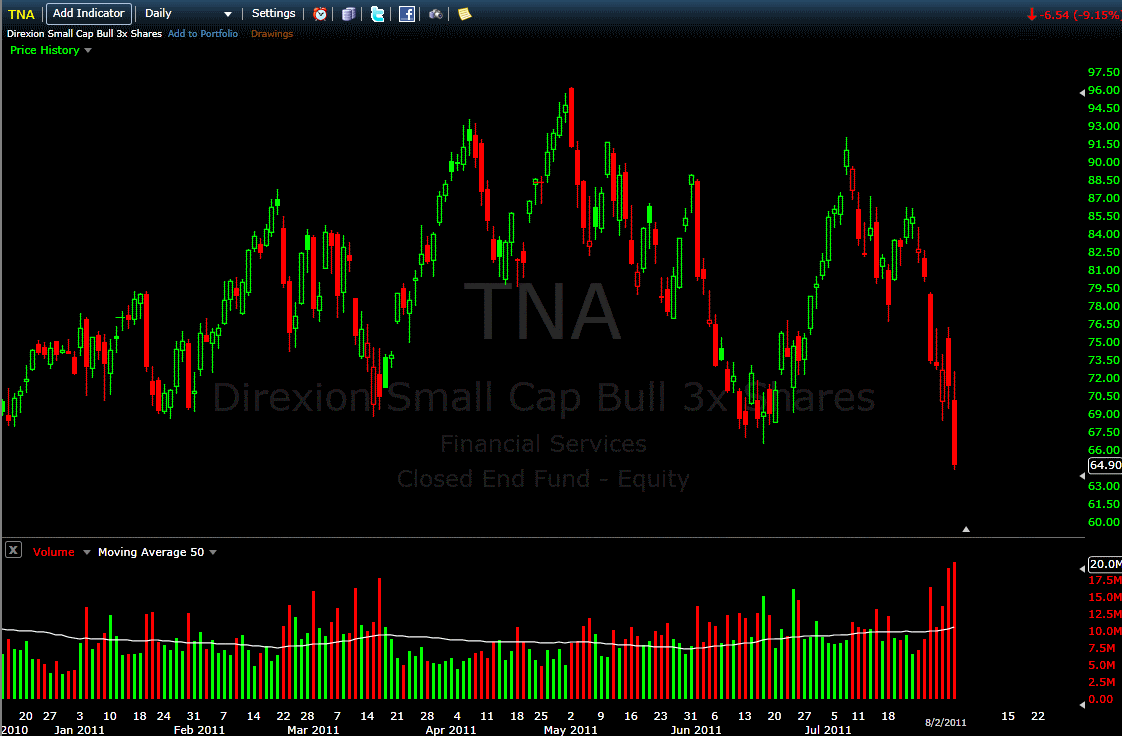Click the Feb 2011 date axis label
Image resolution: width=1122 pixels, height=736 pixels.
pyautogui.click(x=199, y=730)
